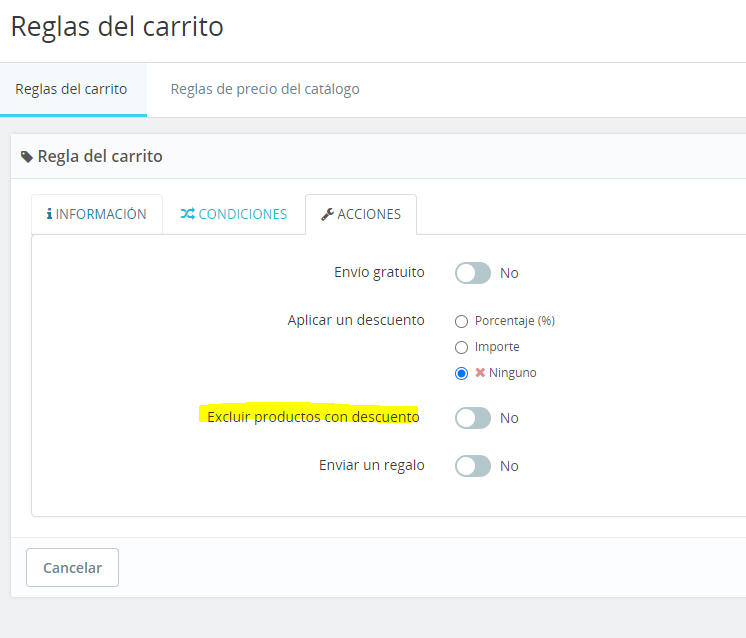746x638 pixels.
Task: Select the ACCIONES tab
Action: point(361,214)
